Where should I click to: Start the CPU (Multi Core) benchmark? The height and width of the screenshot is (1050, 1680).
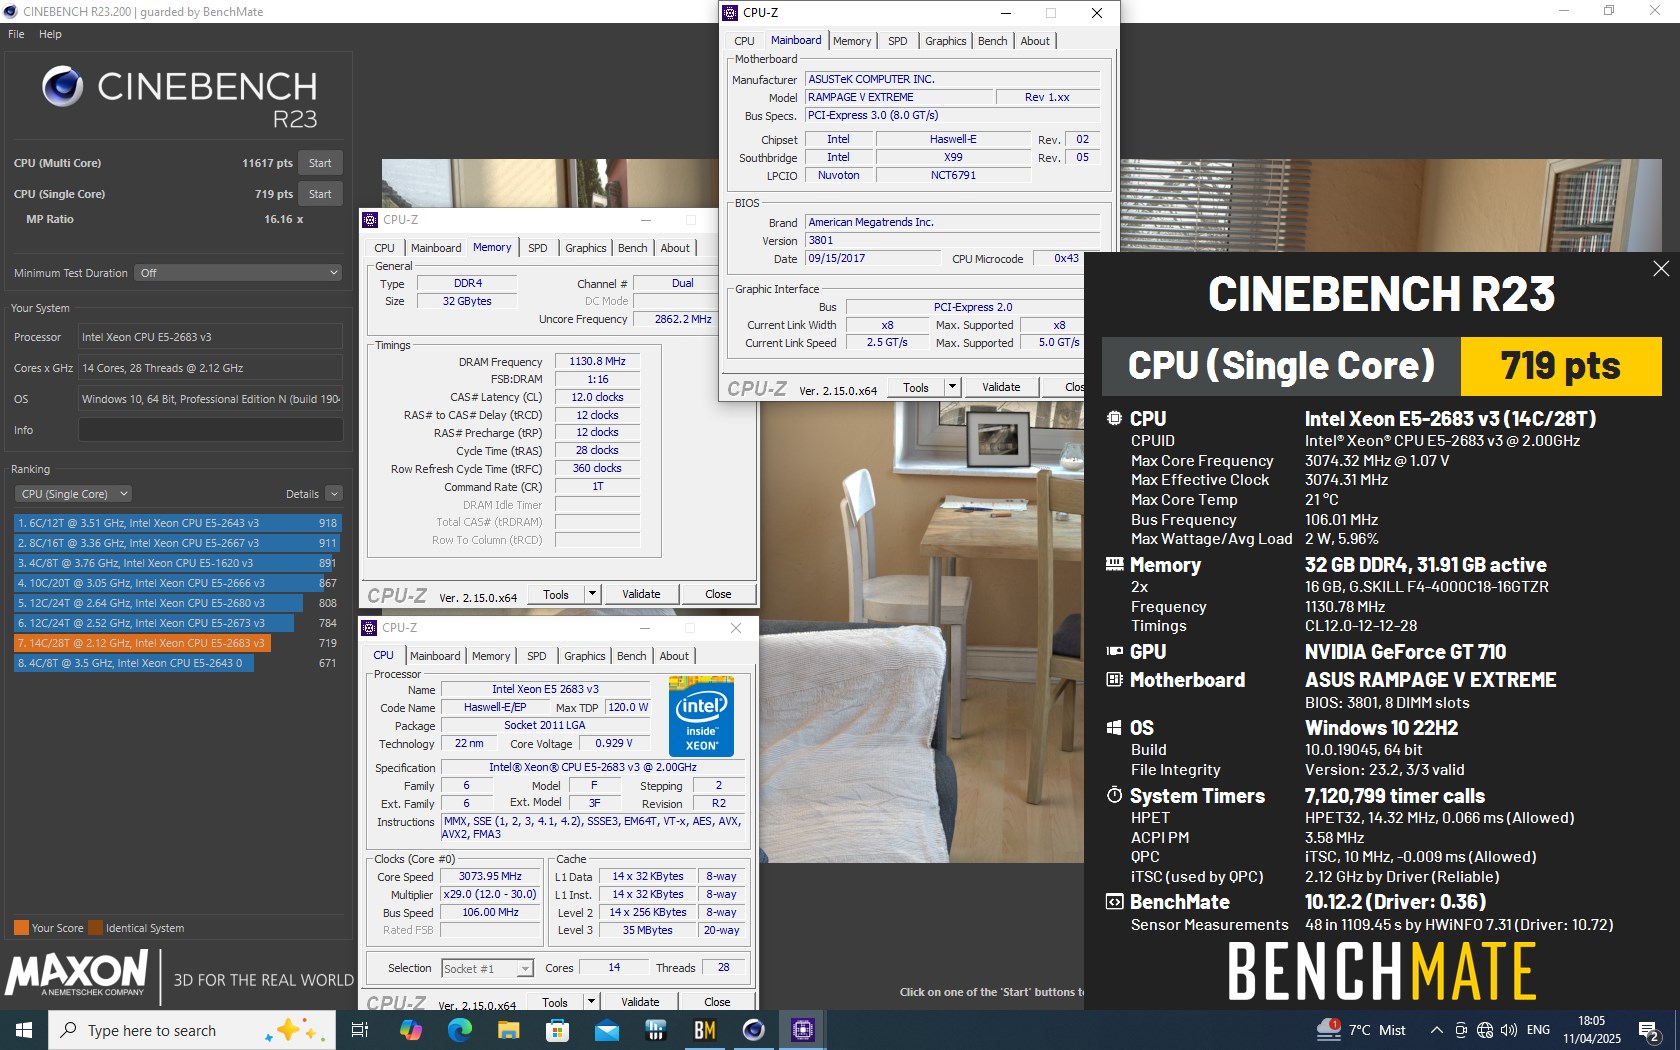point(320,163)
